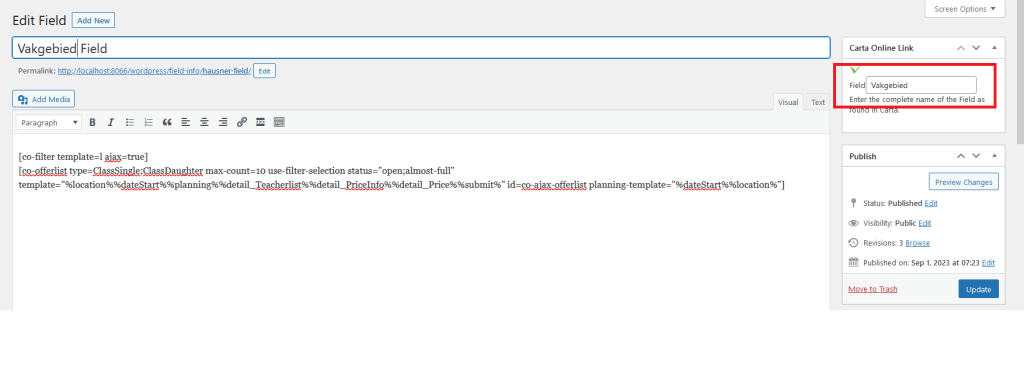
Task: Switch to the Visual editor tab
Action: click(788, 102)
